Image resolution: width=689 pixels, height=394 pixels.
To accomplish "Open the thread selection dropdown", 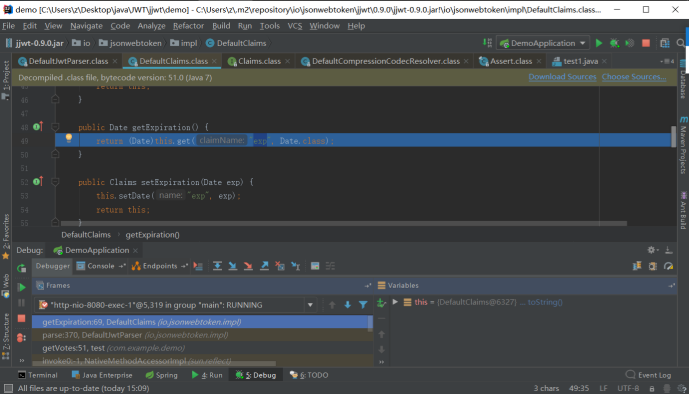I will [x=310, y=305].
